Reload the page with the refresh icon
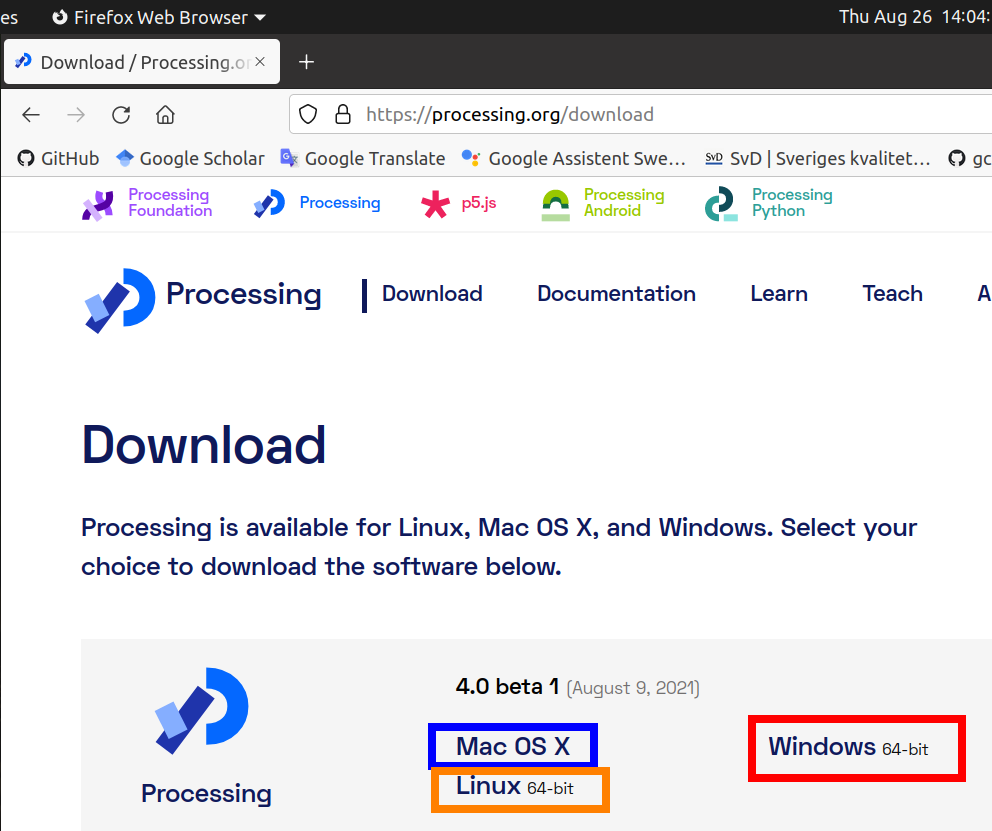This screenshot has height=831, width=992. 121,114
